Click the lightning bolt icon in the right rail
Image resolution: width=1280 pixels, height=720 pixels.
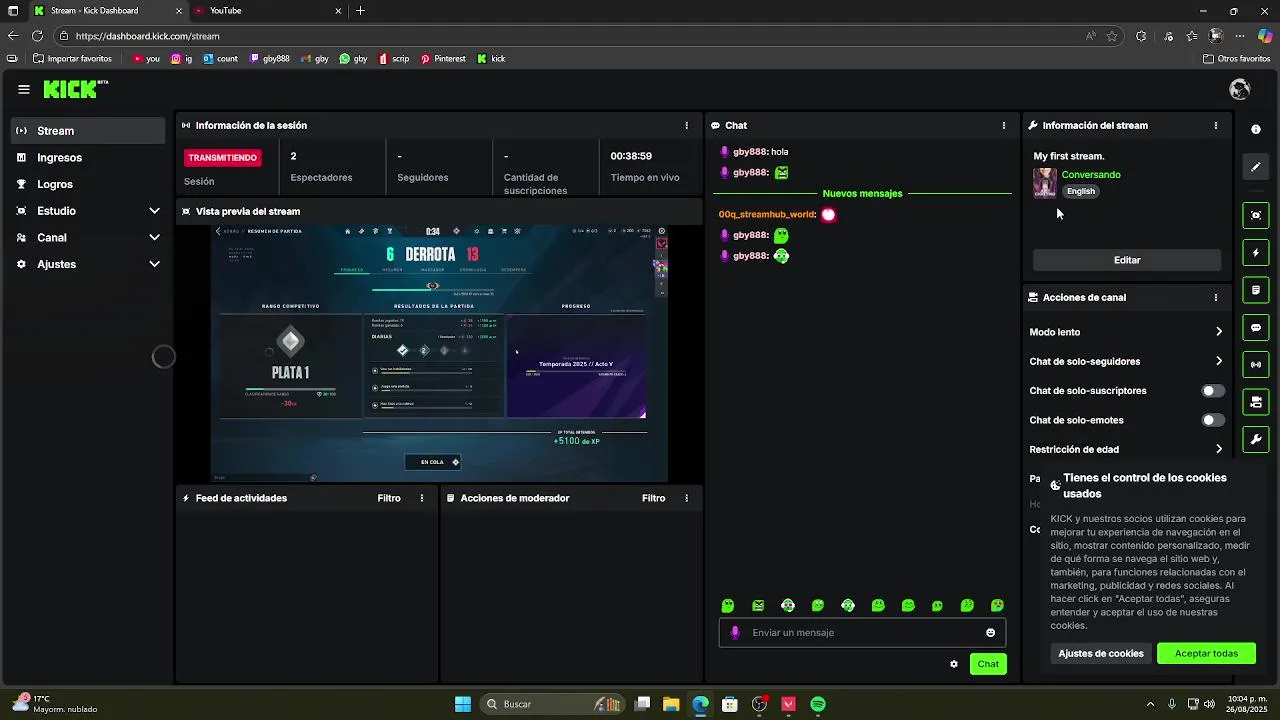pyautogui.click(x=1256, y=253)
